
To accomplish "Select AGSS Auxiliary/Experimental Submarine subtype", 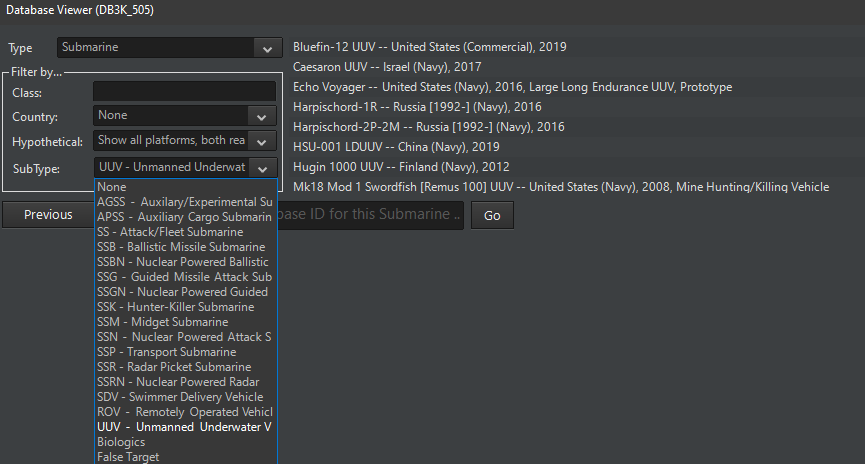I will [185, 202].
